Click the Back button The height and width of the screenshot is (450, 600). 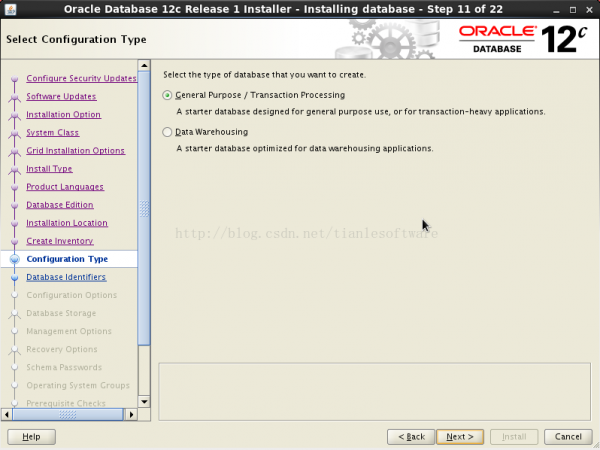click(411, 437)
